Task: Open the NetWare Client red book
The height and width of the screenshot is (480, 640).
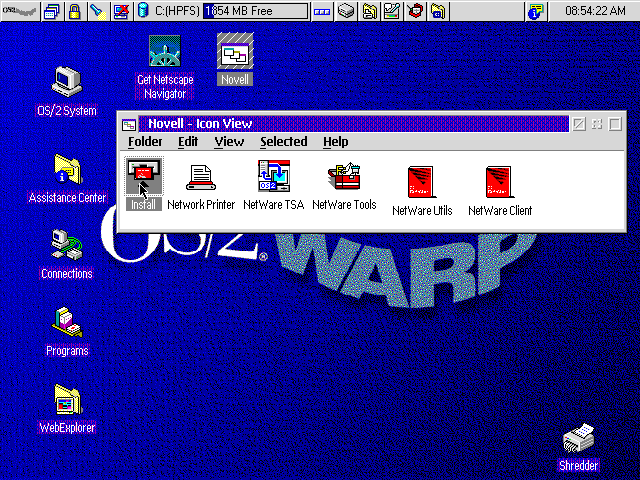Action: 499,182
